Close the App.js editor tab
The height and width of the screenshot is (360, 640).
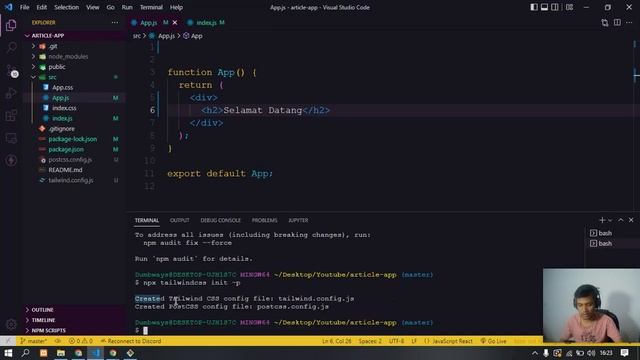point(175,23)
